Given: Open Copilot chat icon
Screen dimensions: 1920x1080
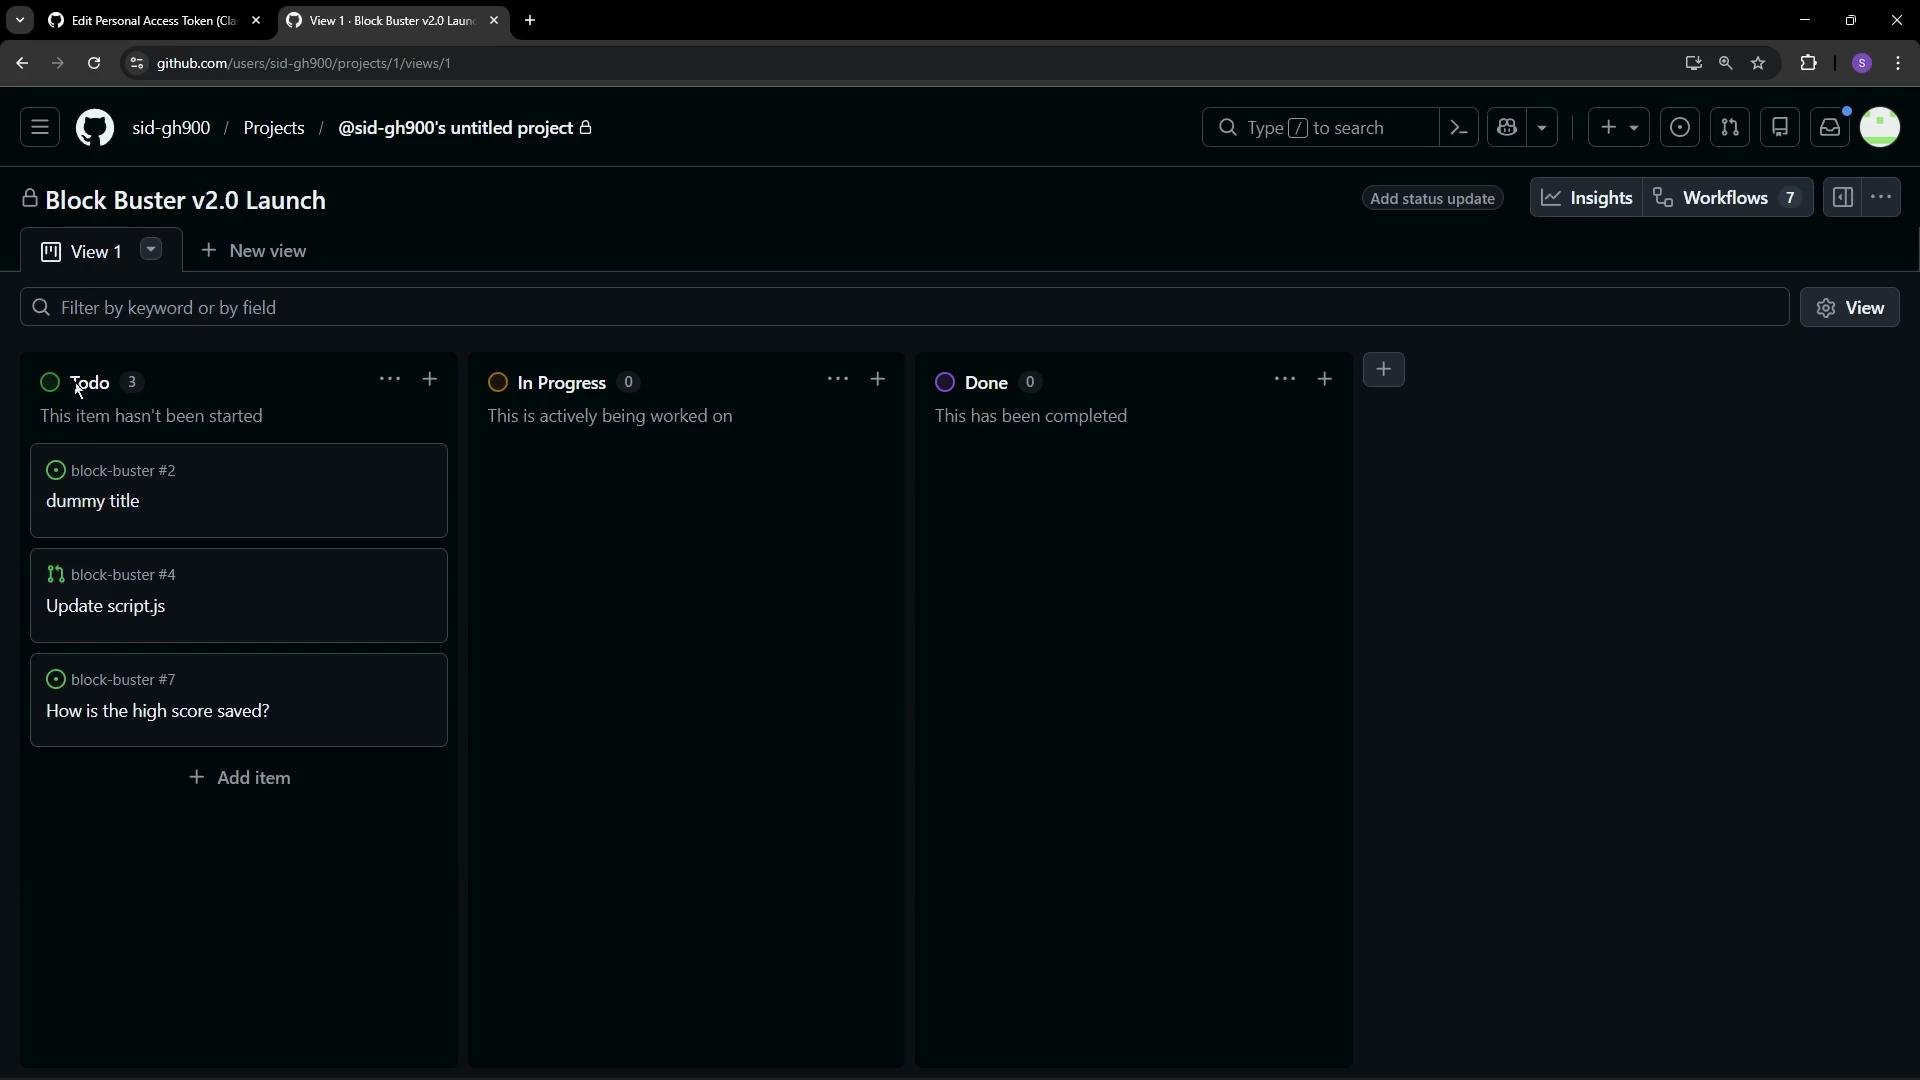Looking at the screenshot, I should click(x=1508, y=128).
